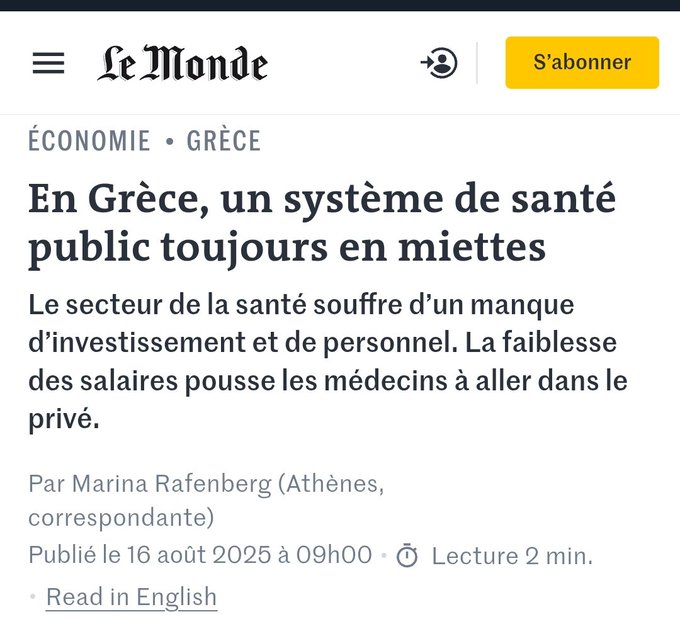Click the article subtitle paragraph
This screenshot has height=641, width=680.
(x=320, y=362)
